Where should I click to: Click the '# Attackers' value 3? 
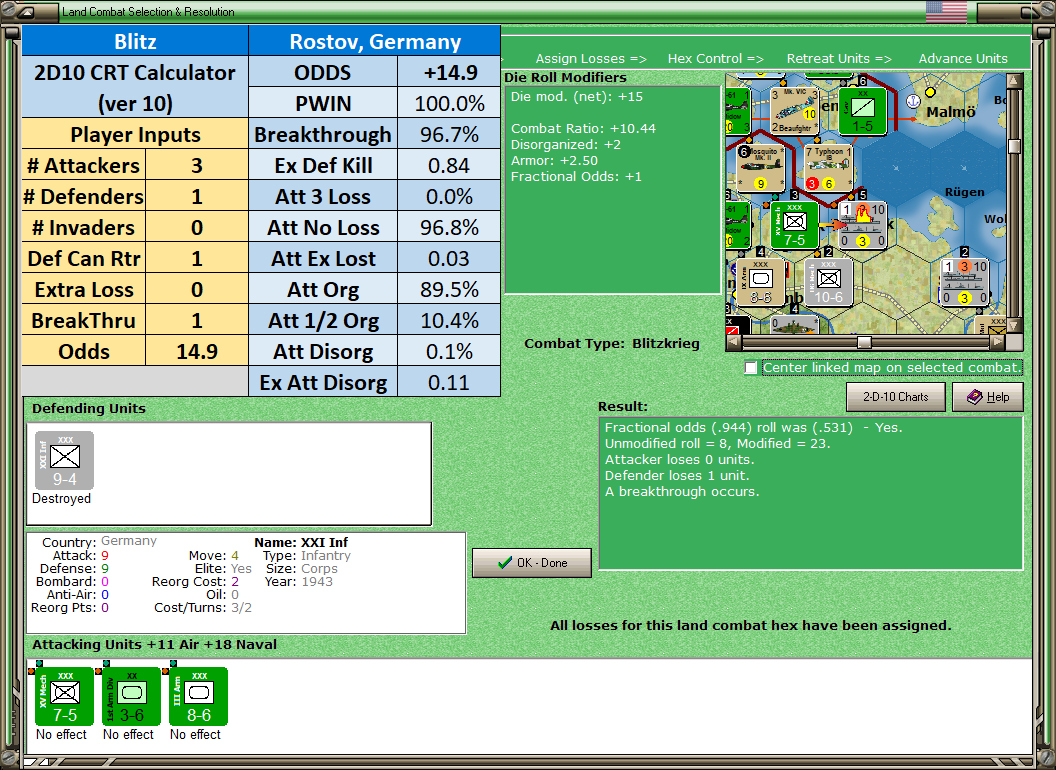197,165
